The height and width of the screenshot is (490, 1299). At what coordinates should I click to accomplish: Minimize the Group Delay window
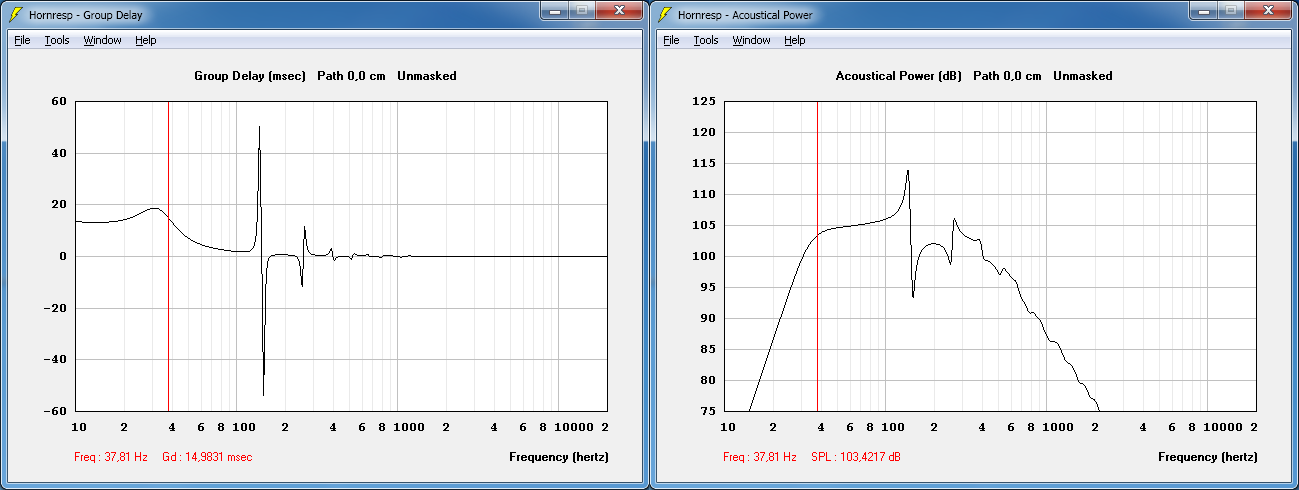click(554, 10)
